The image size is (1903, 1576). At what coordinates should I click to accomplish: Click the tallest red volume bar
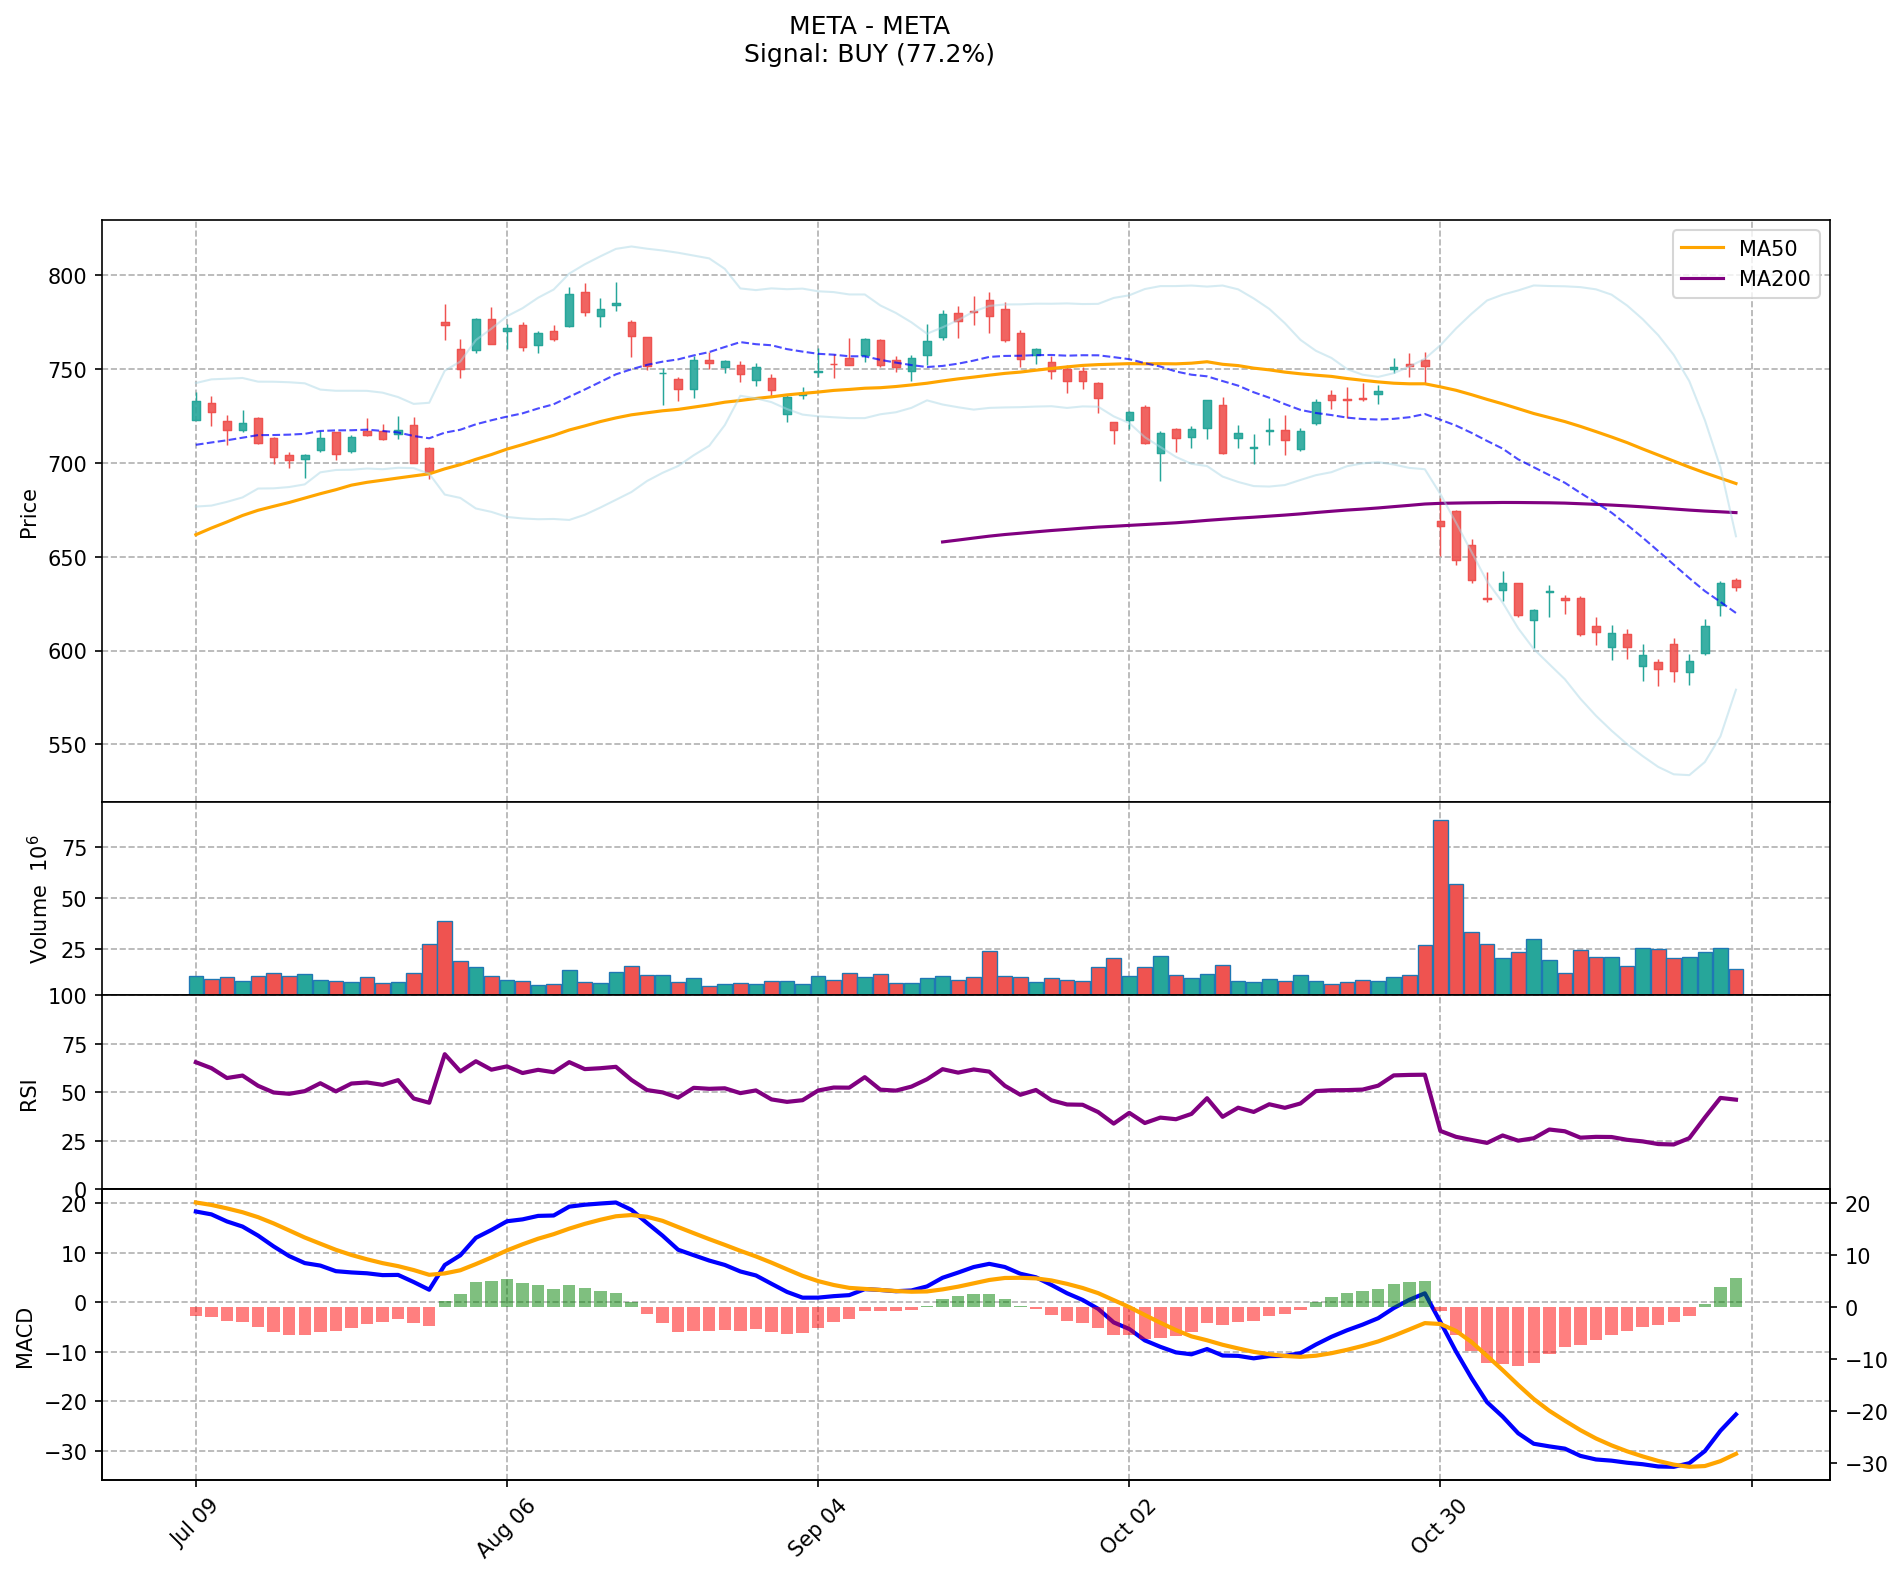[1440, 907]
